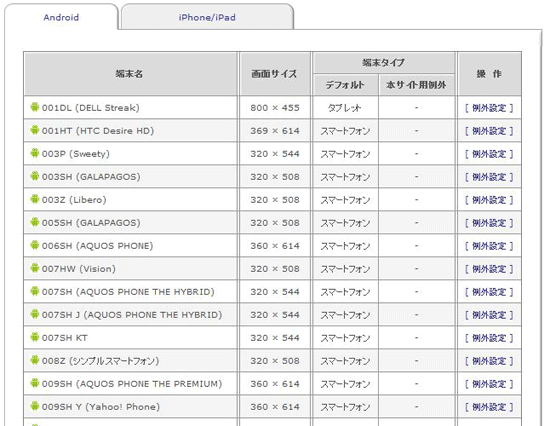550x426 pixels.
Task: Open 例外設定 for 009SH (AQUOS PHONE THE PREMIUM)
Action: 489,384
